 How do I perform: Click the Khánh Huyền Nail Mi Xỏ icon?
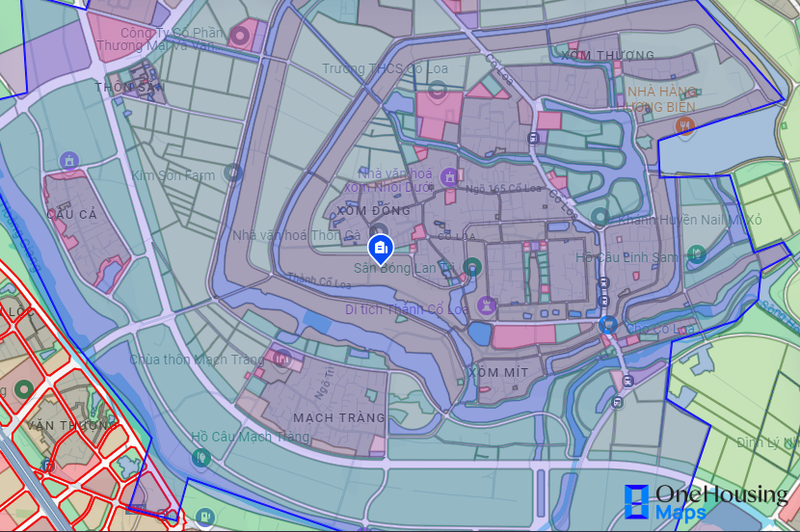coord(600,217)
